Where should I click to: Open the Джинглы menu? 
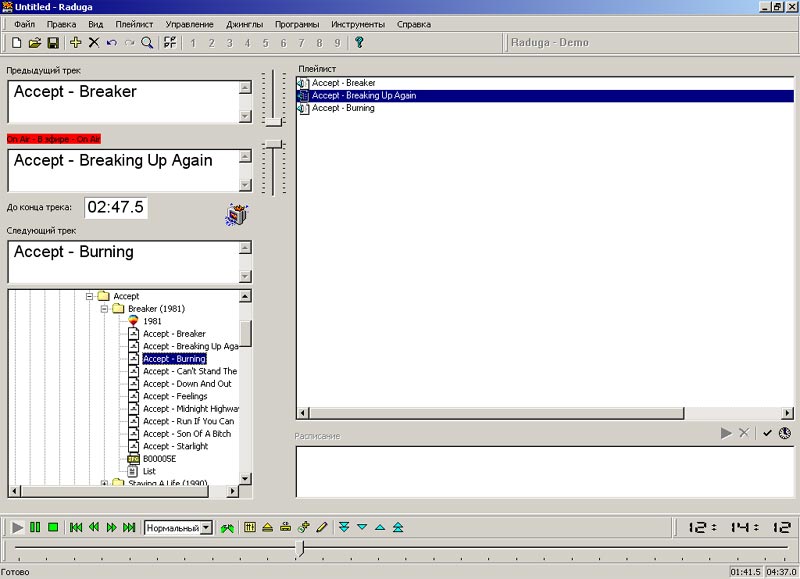(246, 24)
